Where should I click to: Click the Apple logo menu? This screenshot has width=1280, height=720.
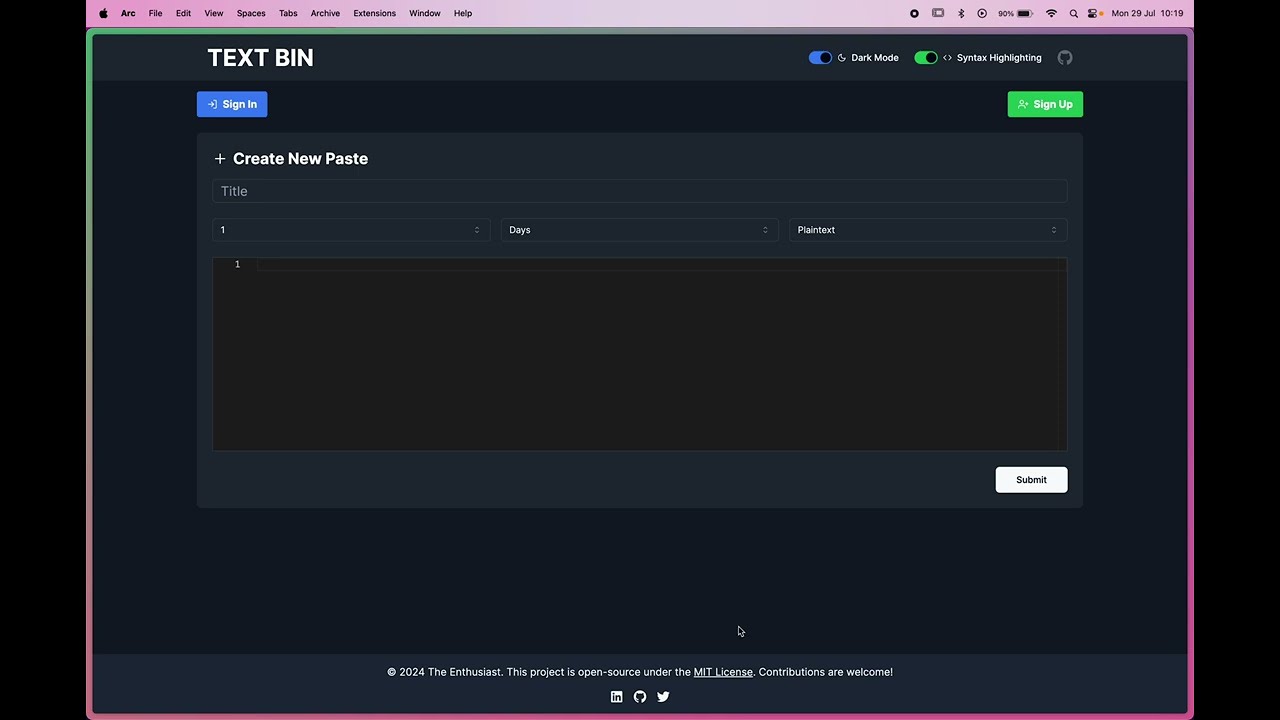click(x=103, y=13)
